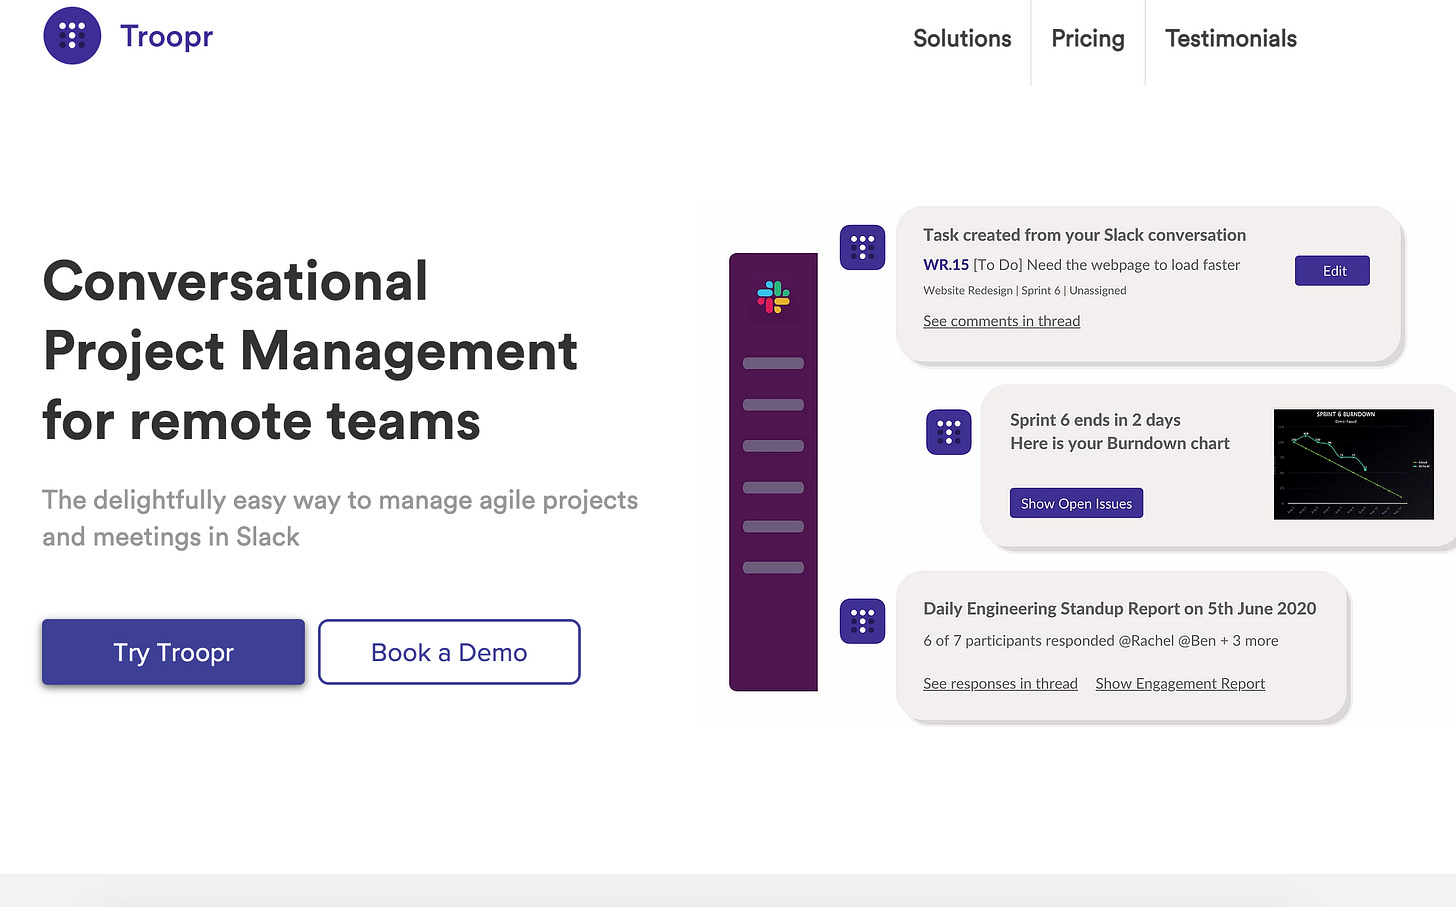Open the Solutions menu item
The image size is (1456, 907).
tap(962, 39)
